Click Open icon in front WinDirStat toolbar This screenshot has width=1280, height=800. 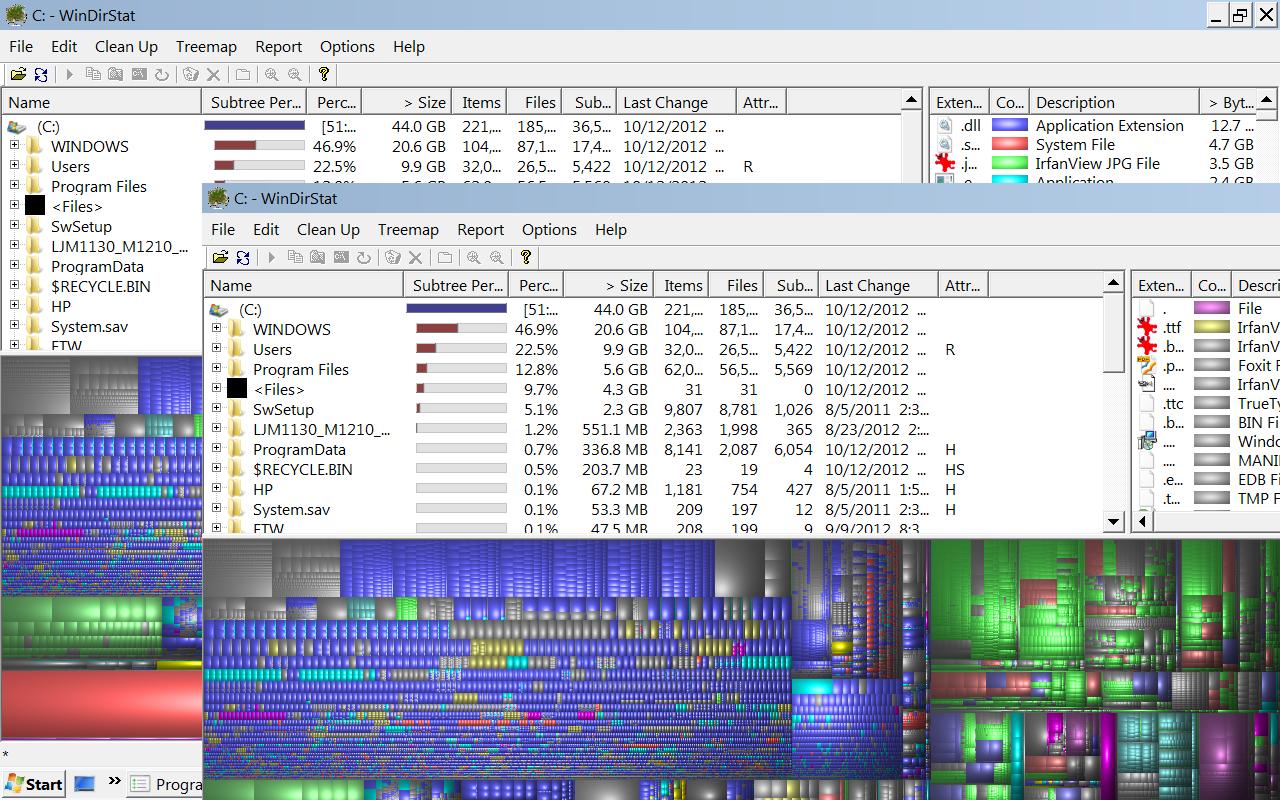(x=221, y=257)
